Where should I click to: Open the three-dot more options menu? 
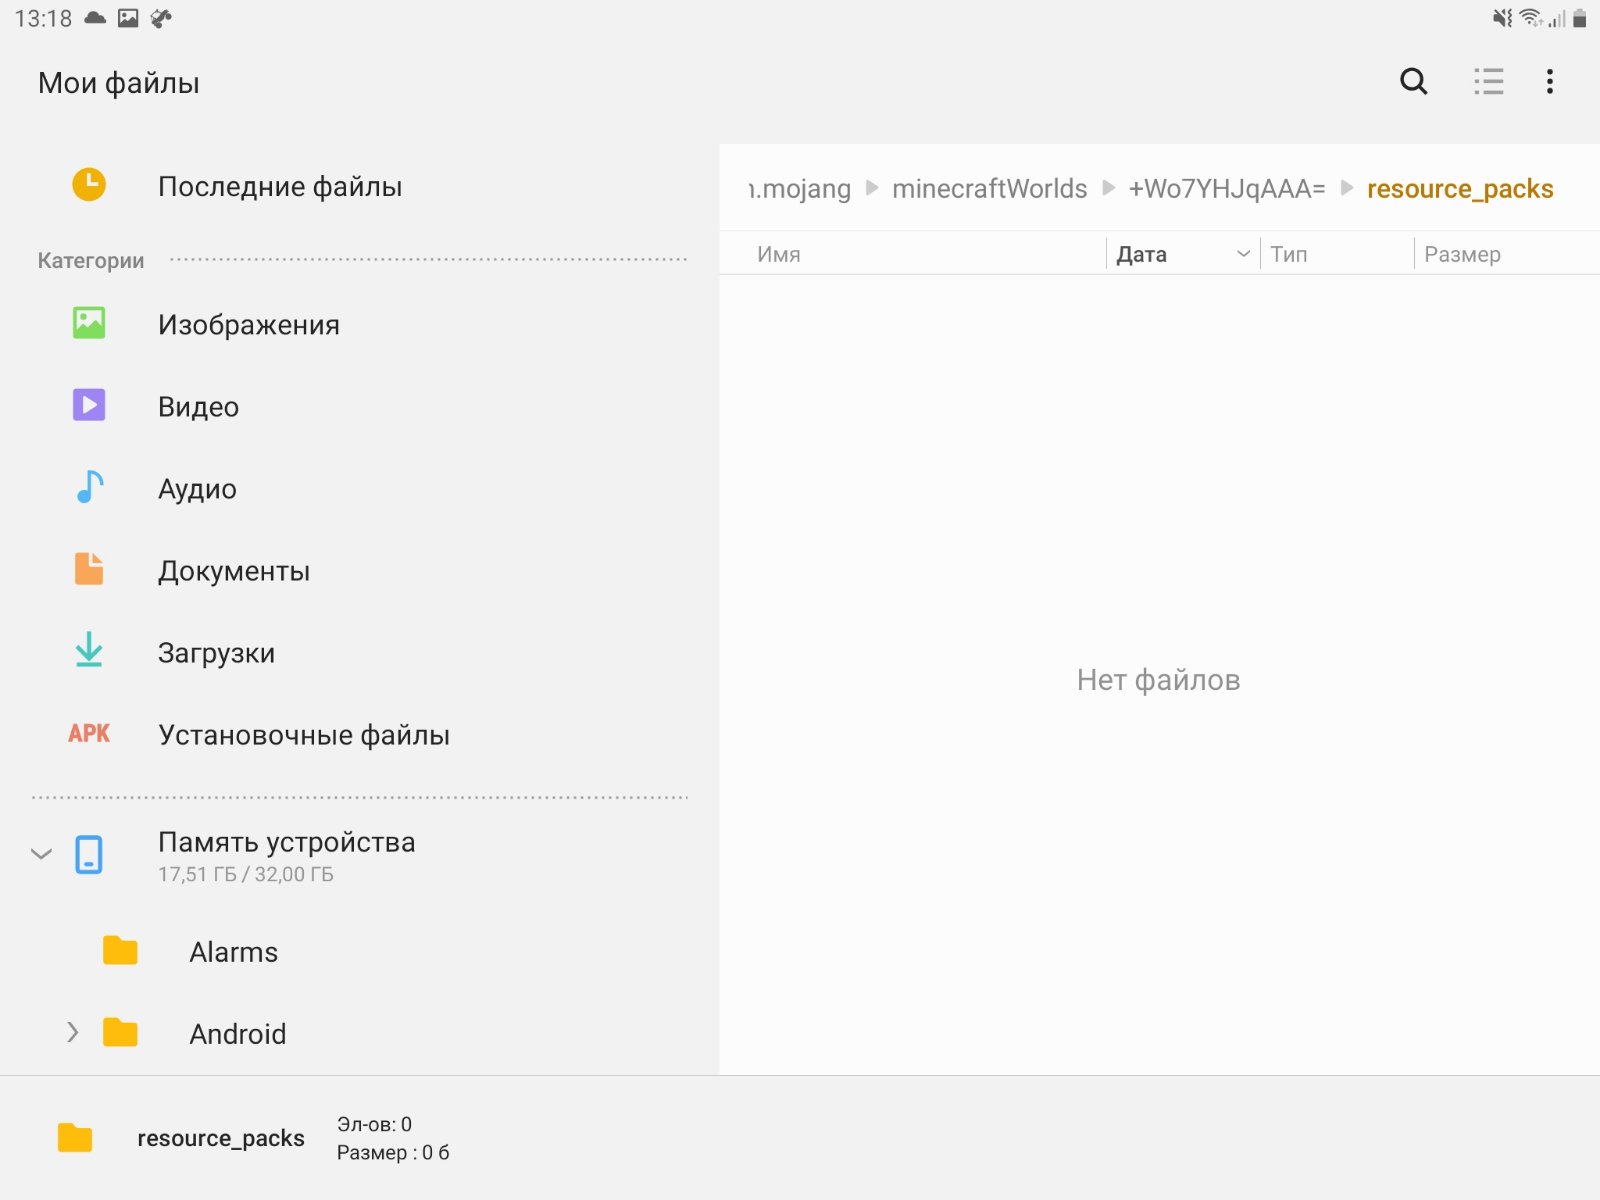coord(1549,81)
